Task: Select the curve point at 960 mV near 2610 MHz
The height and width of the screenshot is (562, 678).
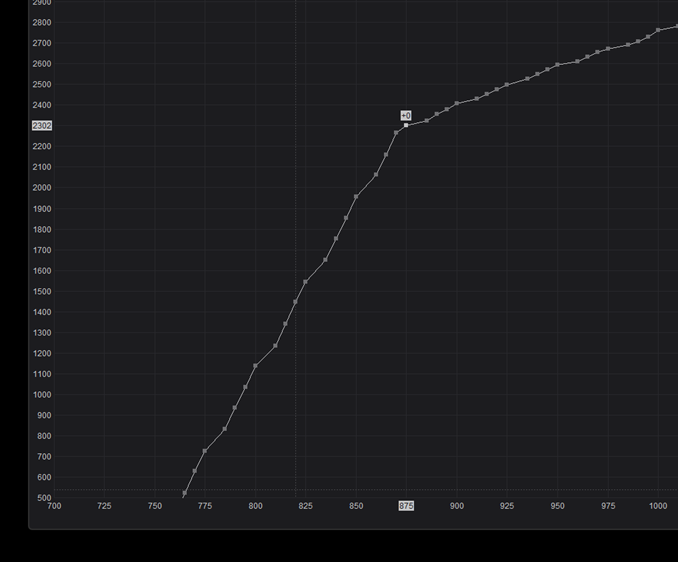Action: (578, 61)
